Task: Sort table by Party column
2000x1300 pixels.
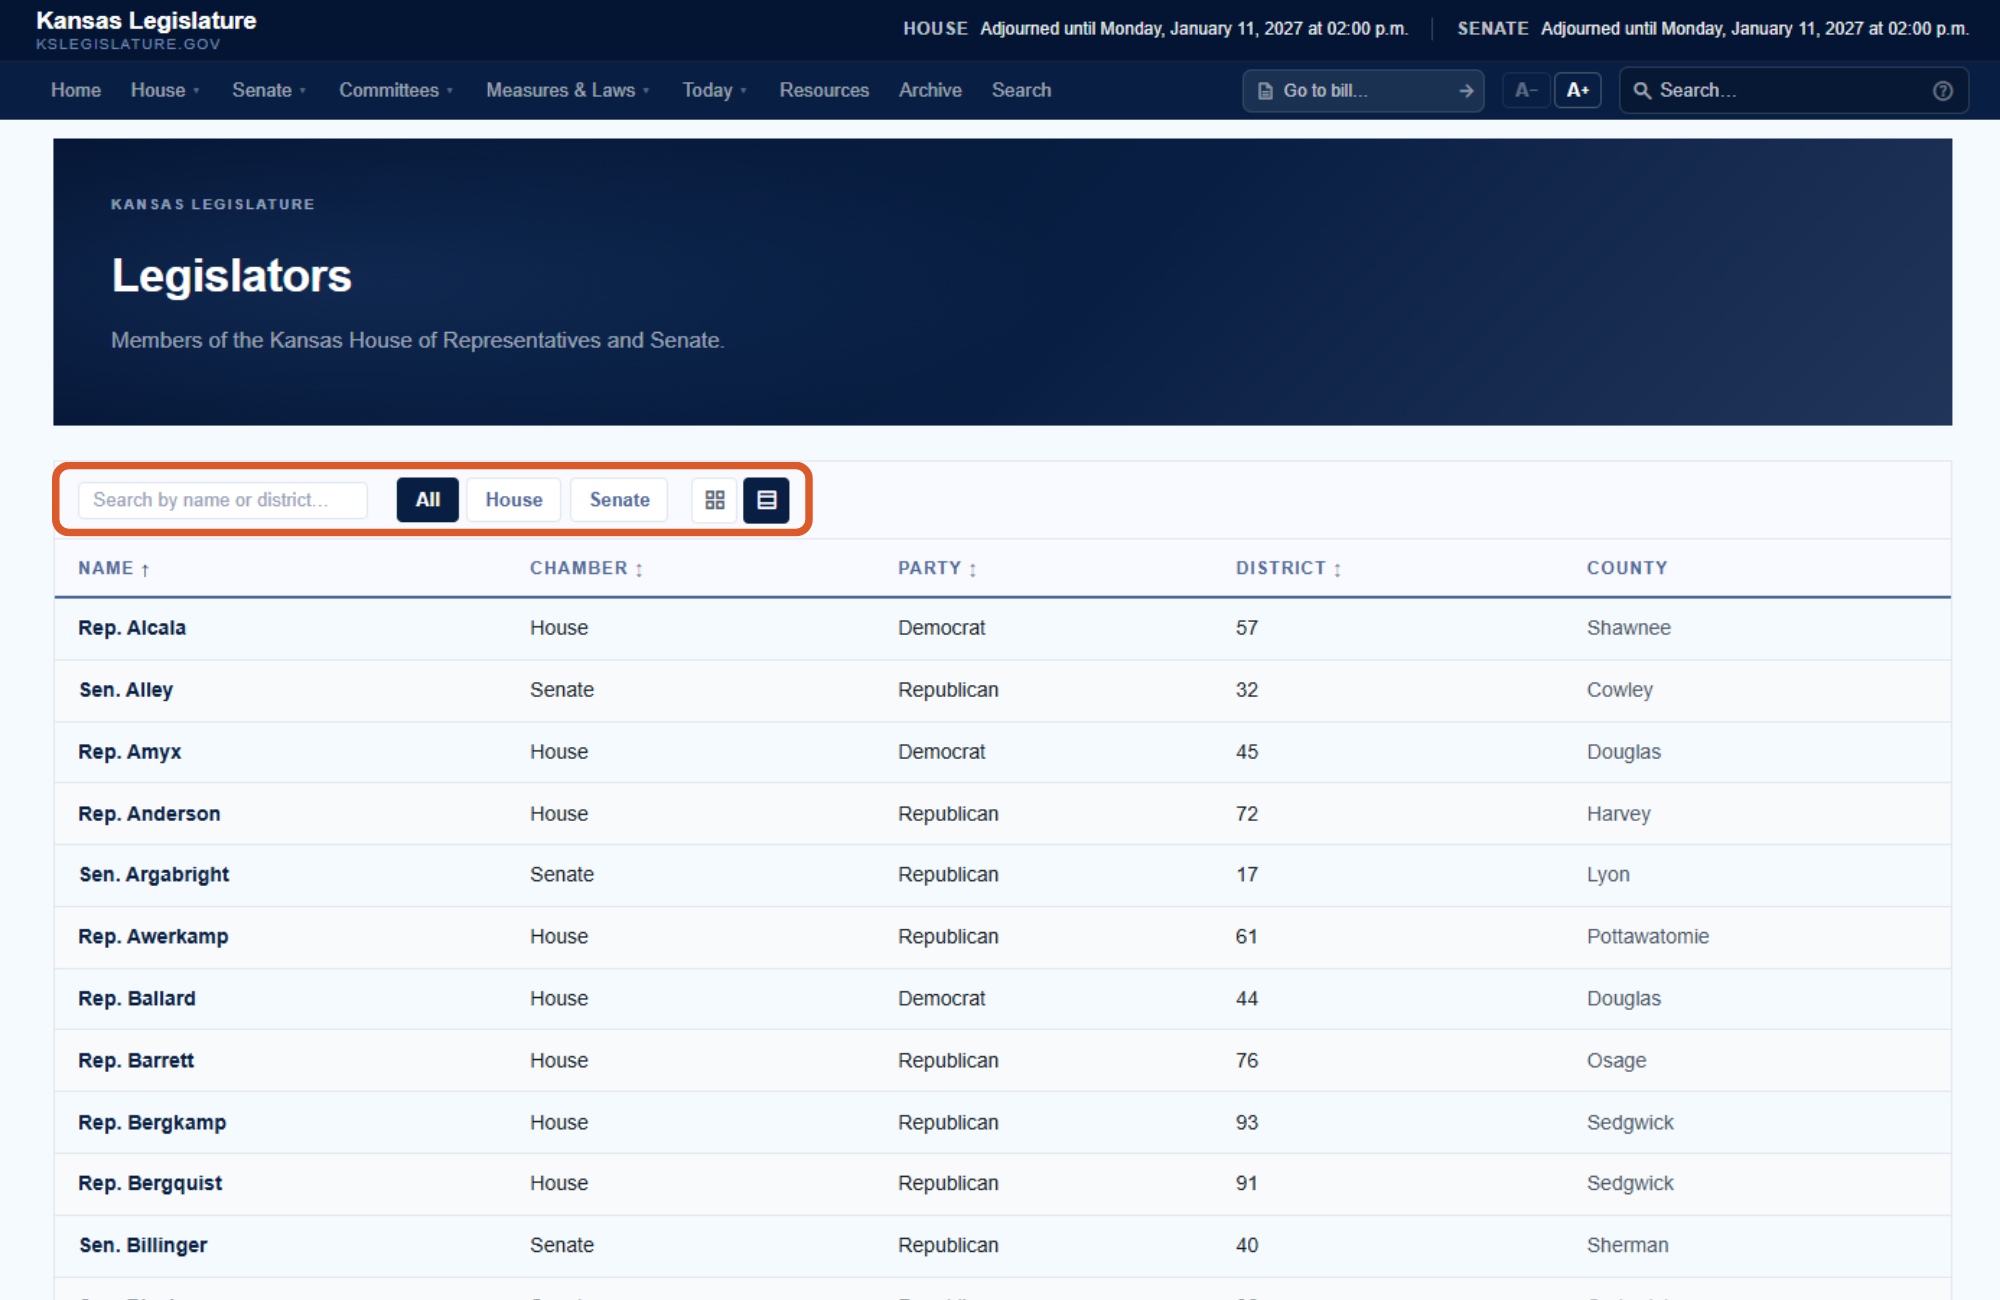Action: click(x=938, y=568)
